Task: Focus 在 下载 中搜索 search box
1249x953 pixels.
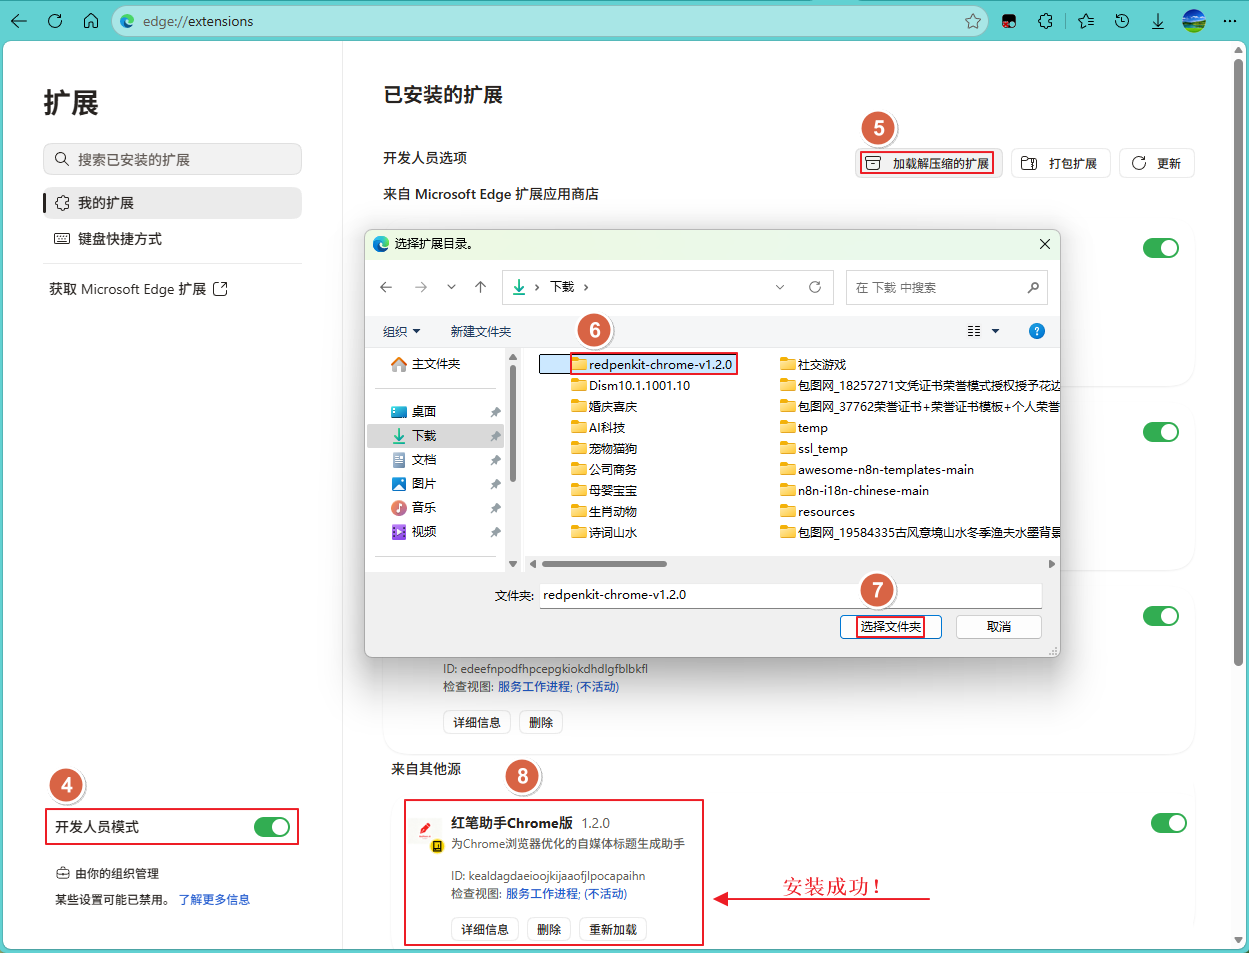Action: [946, 287]
